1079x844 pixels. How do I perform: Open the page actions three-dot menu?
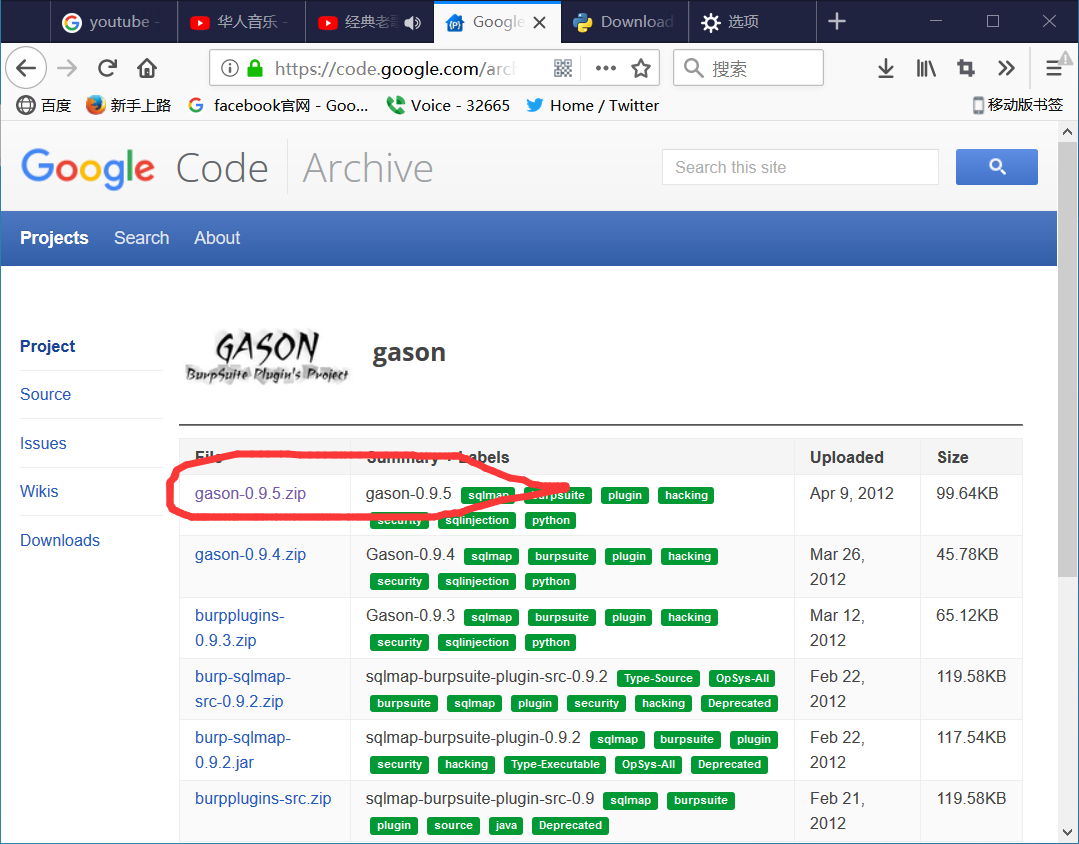606,68
